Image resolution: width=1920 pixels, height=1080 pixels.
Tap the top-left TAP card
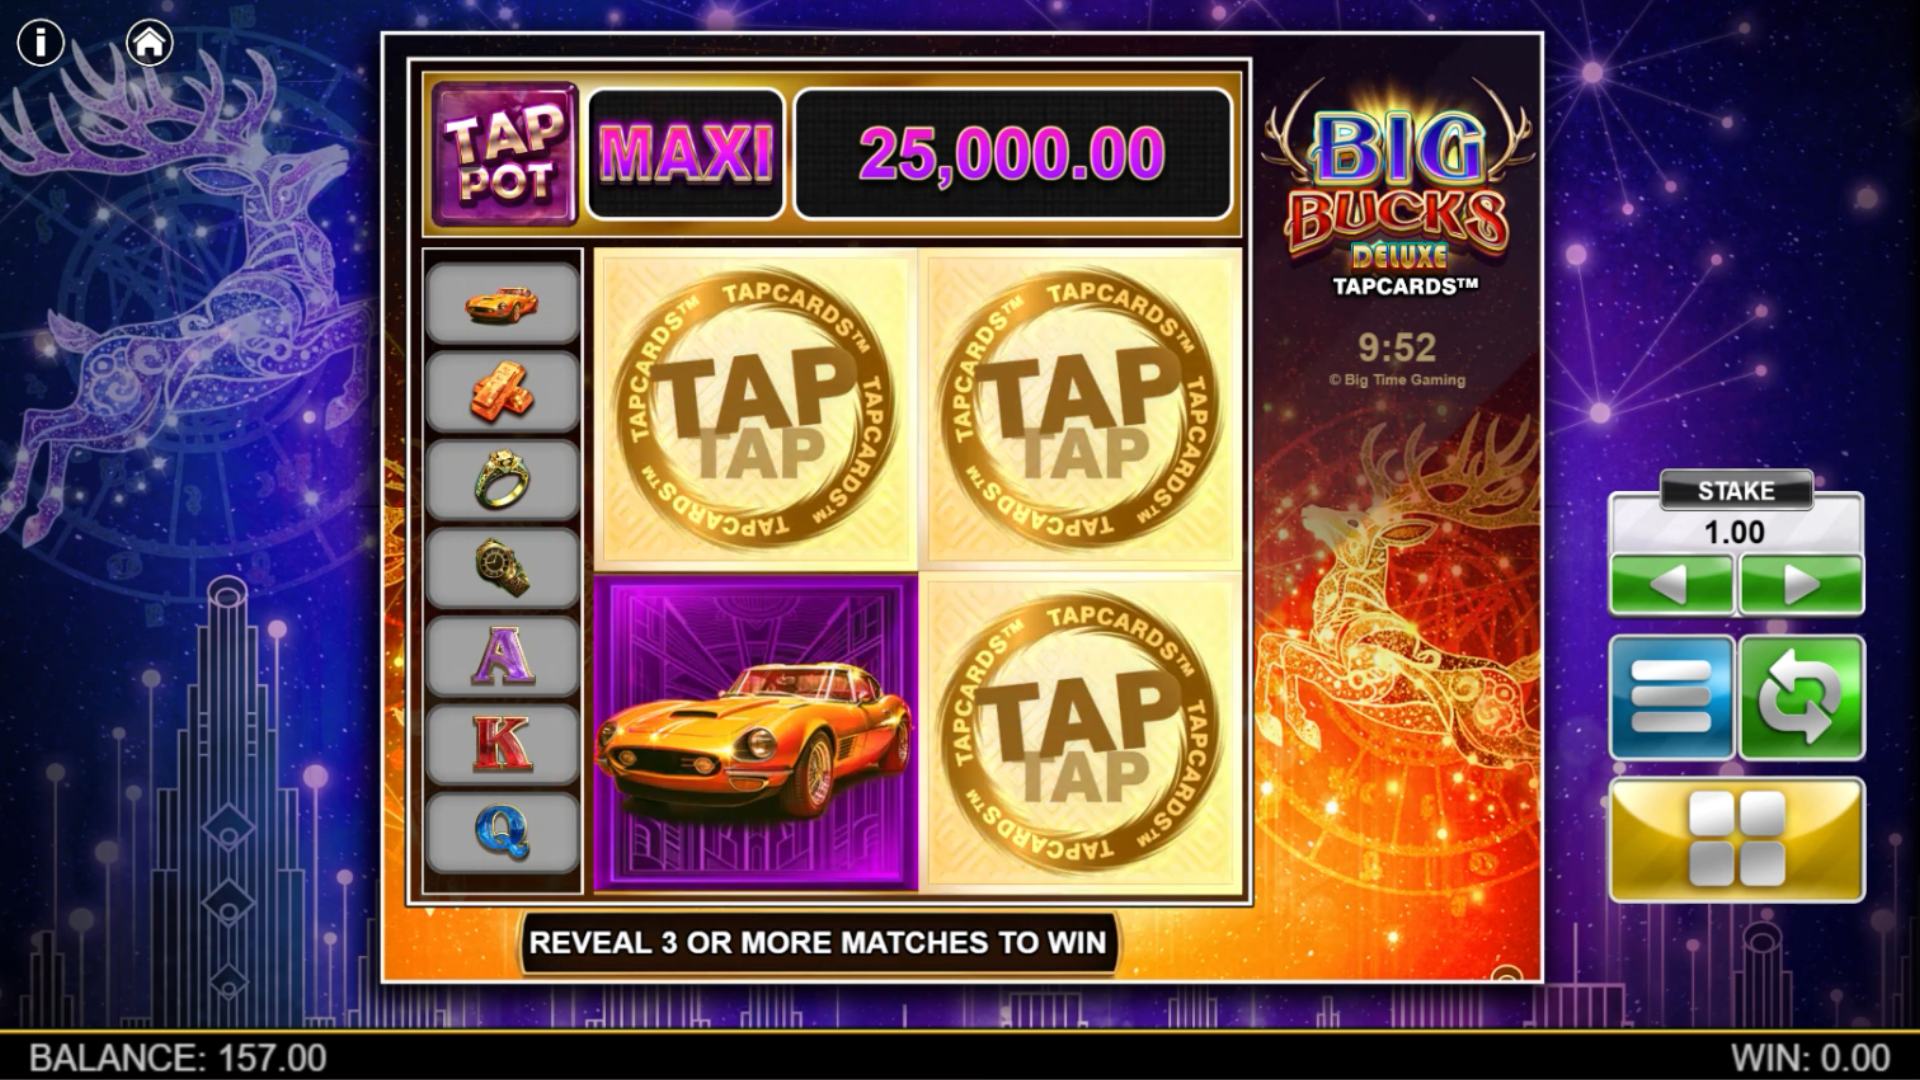756,410
